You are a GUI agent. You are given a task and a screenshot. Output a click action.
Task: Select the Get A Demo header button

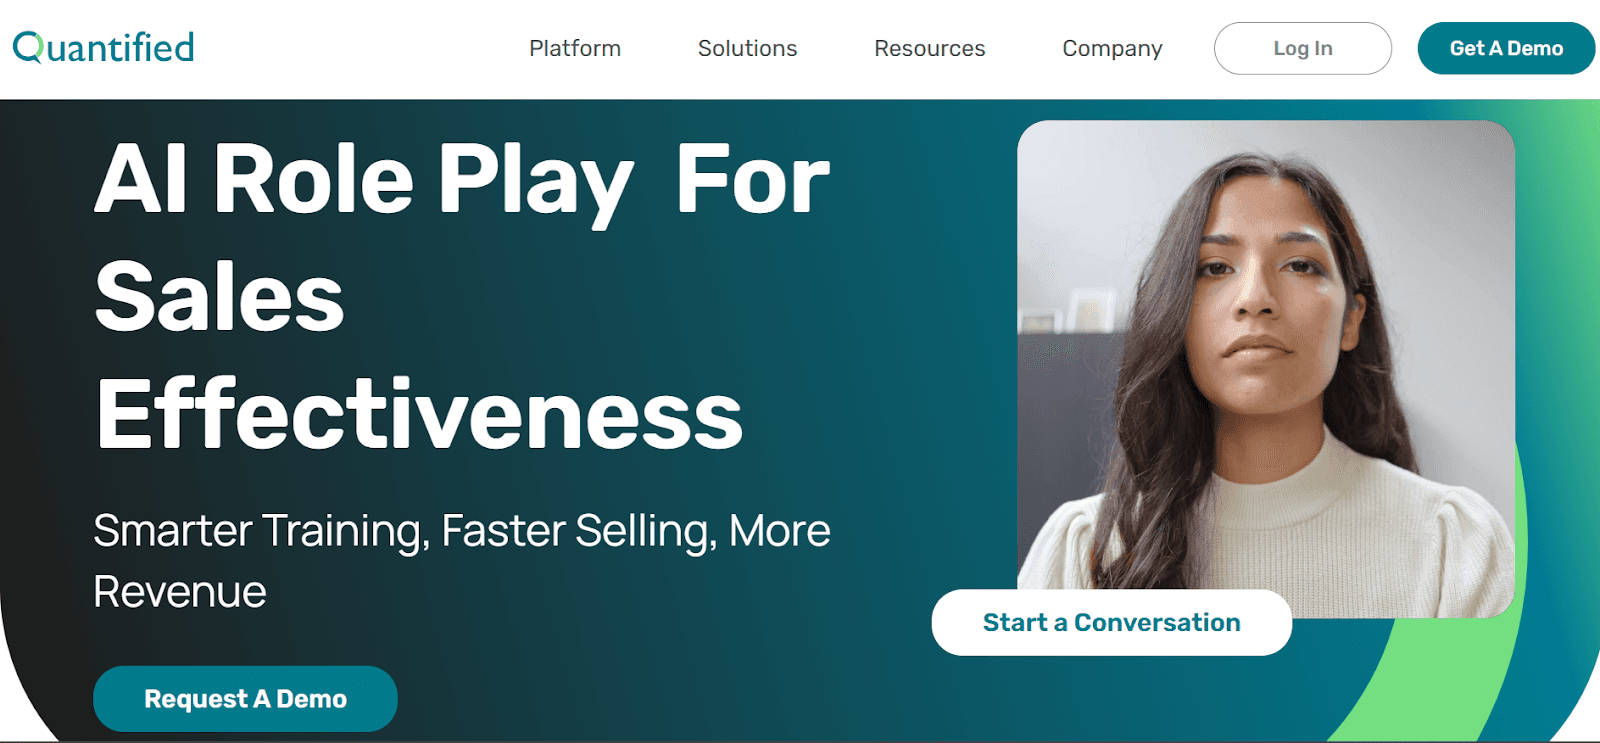(x=1506, y=48)
